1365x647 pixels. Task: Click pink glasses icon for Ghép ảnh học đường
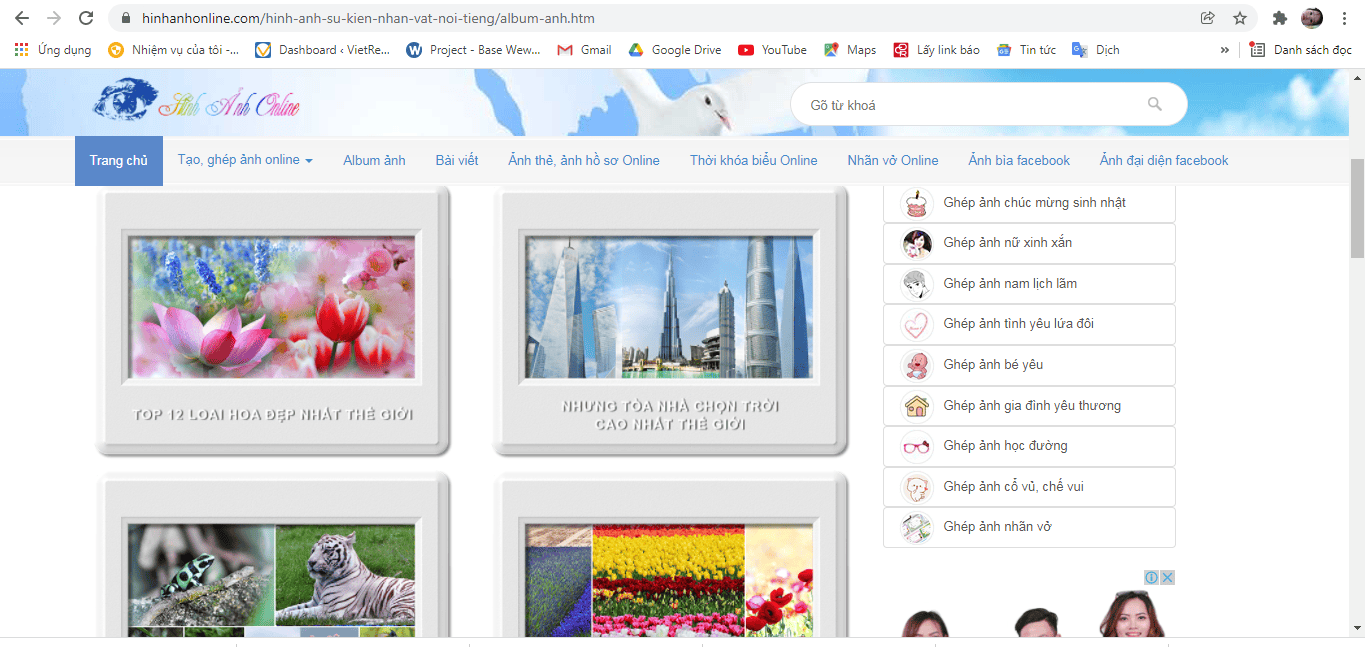[917, 446]
